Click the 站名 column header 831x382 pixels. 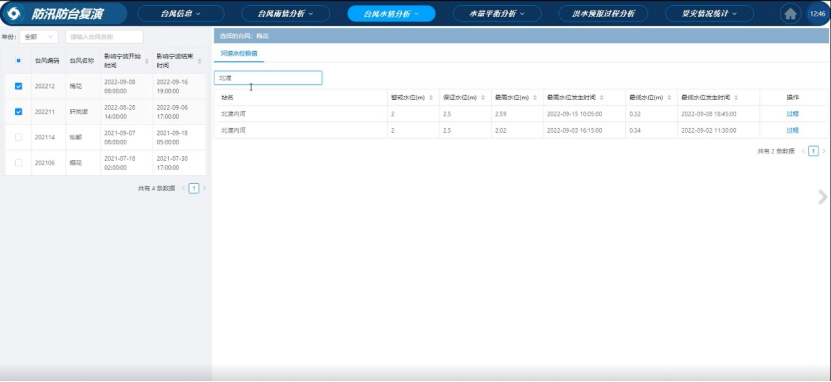[x=227, y=98]
